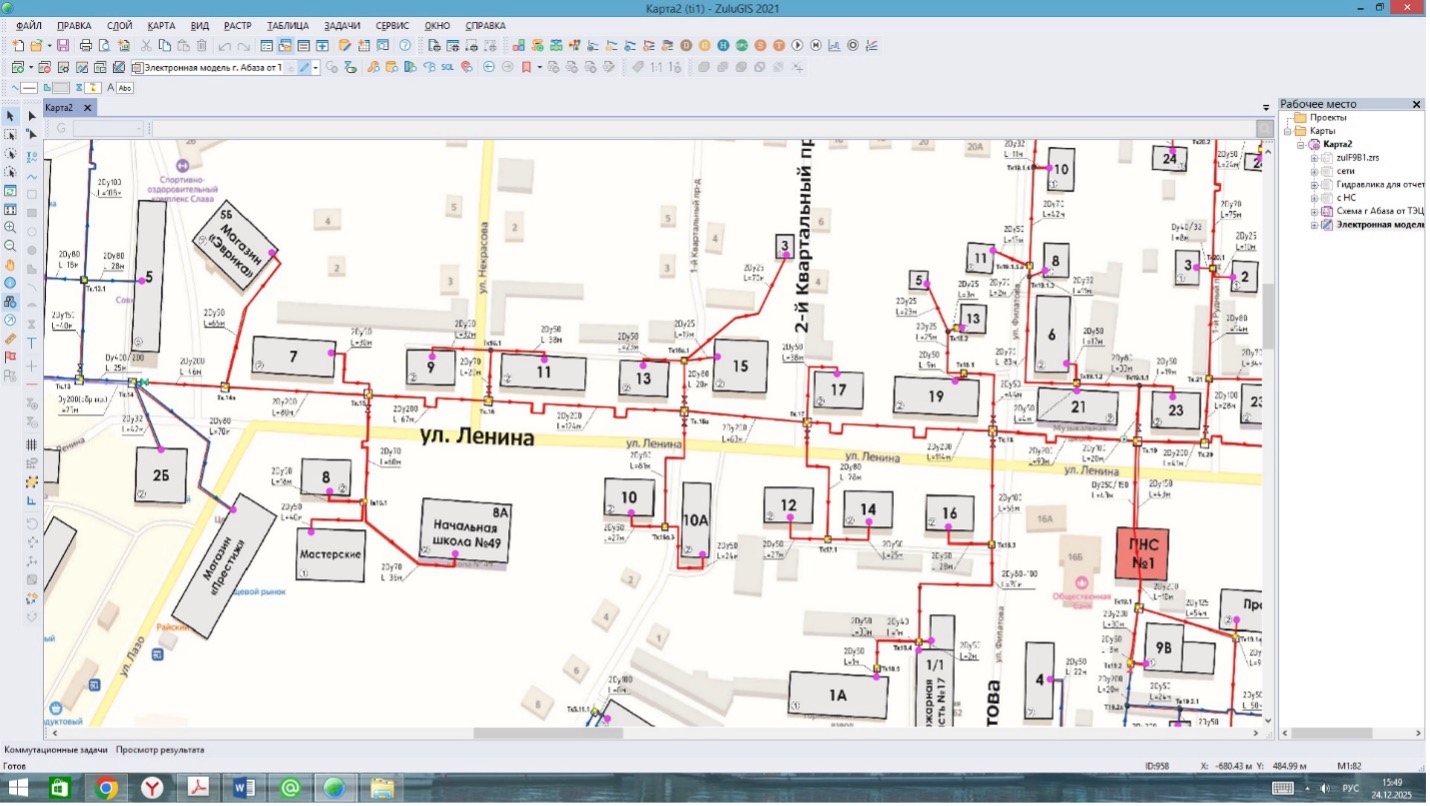Click the fill color style swatch
This screenshot has height=806, width=1430.
(62, 88)
